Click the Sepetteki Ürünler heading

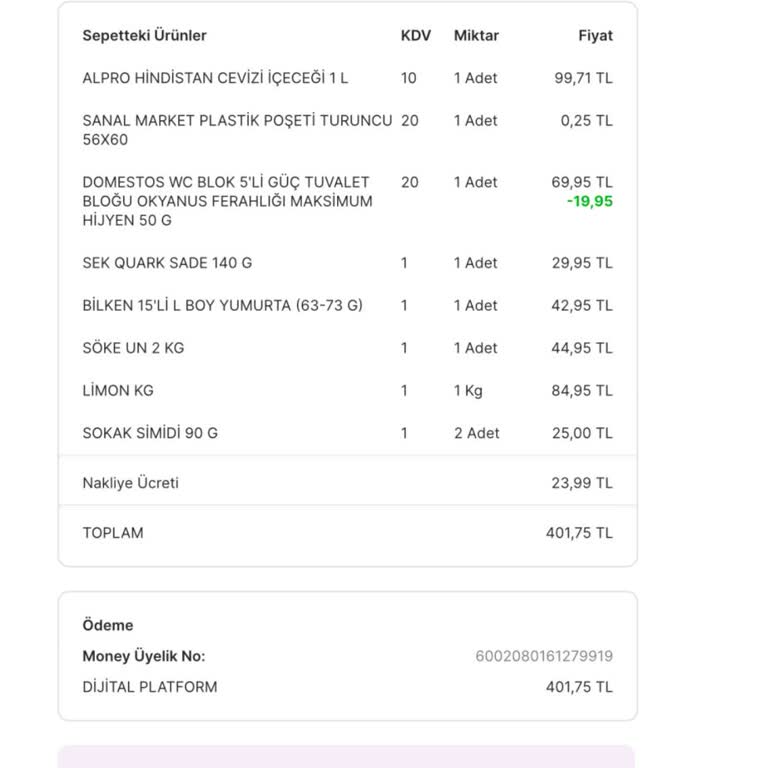pos(144,36)
